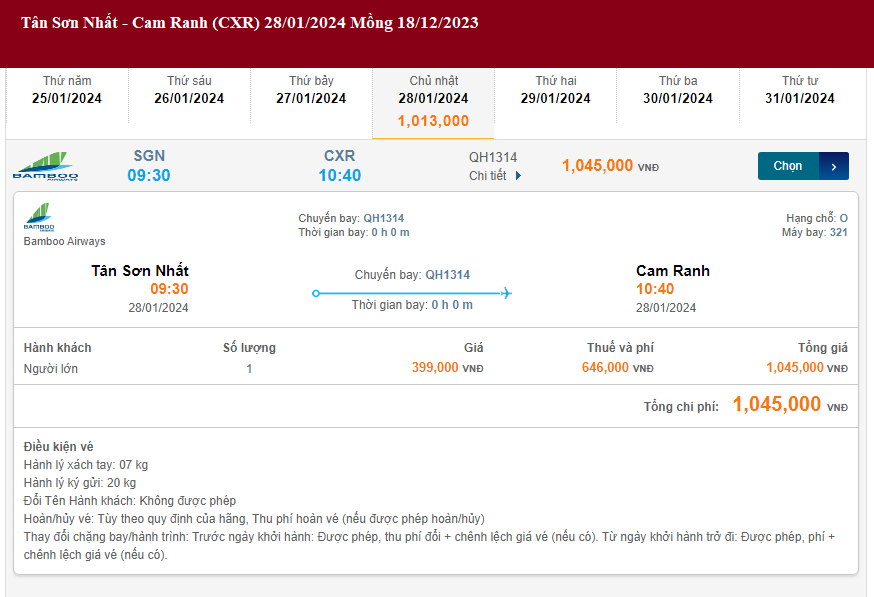Switch to Thứ ba 30/01/2024 tab
The height and width of the screenshot is (597, 874).
point(677,90)
